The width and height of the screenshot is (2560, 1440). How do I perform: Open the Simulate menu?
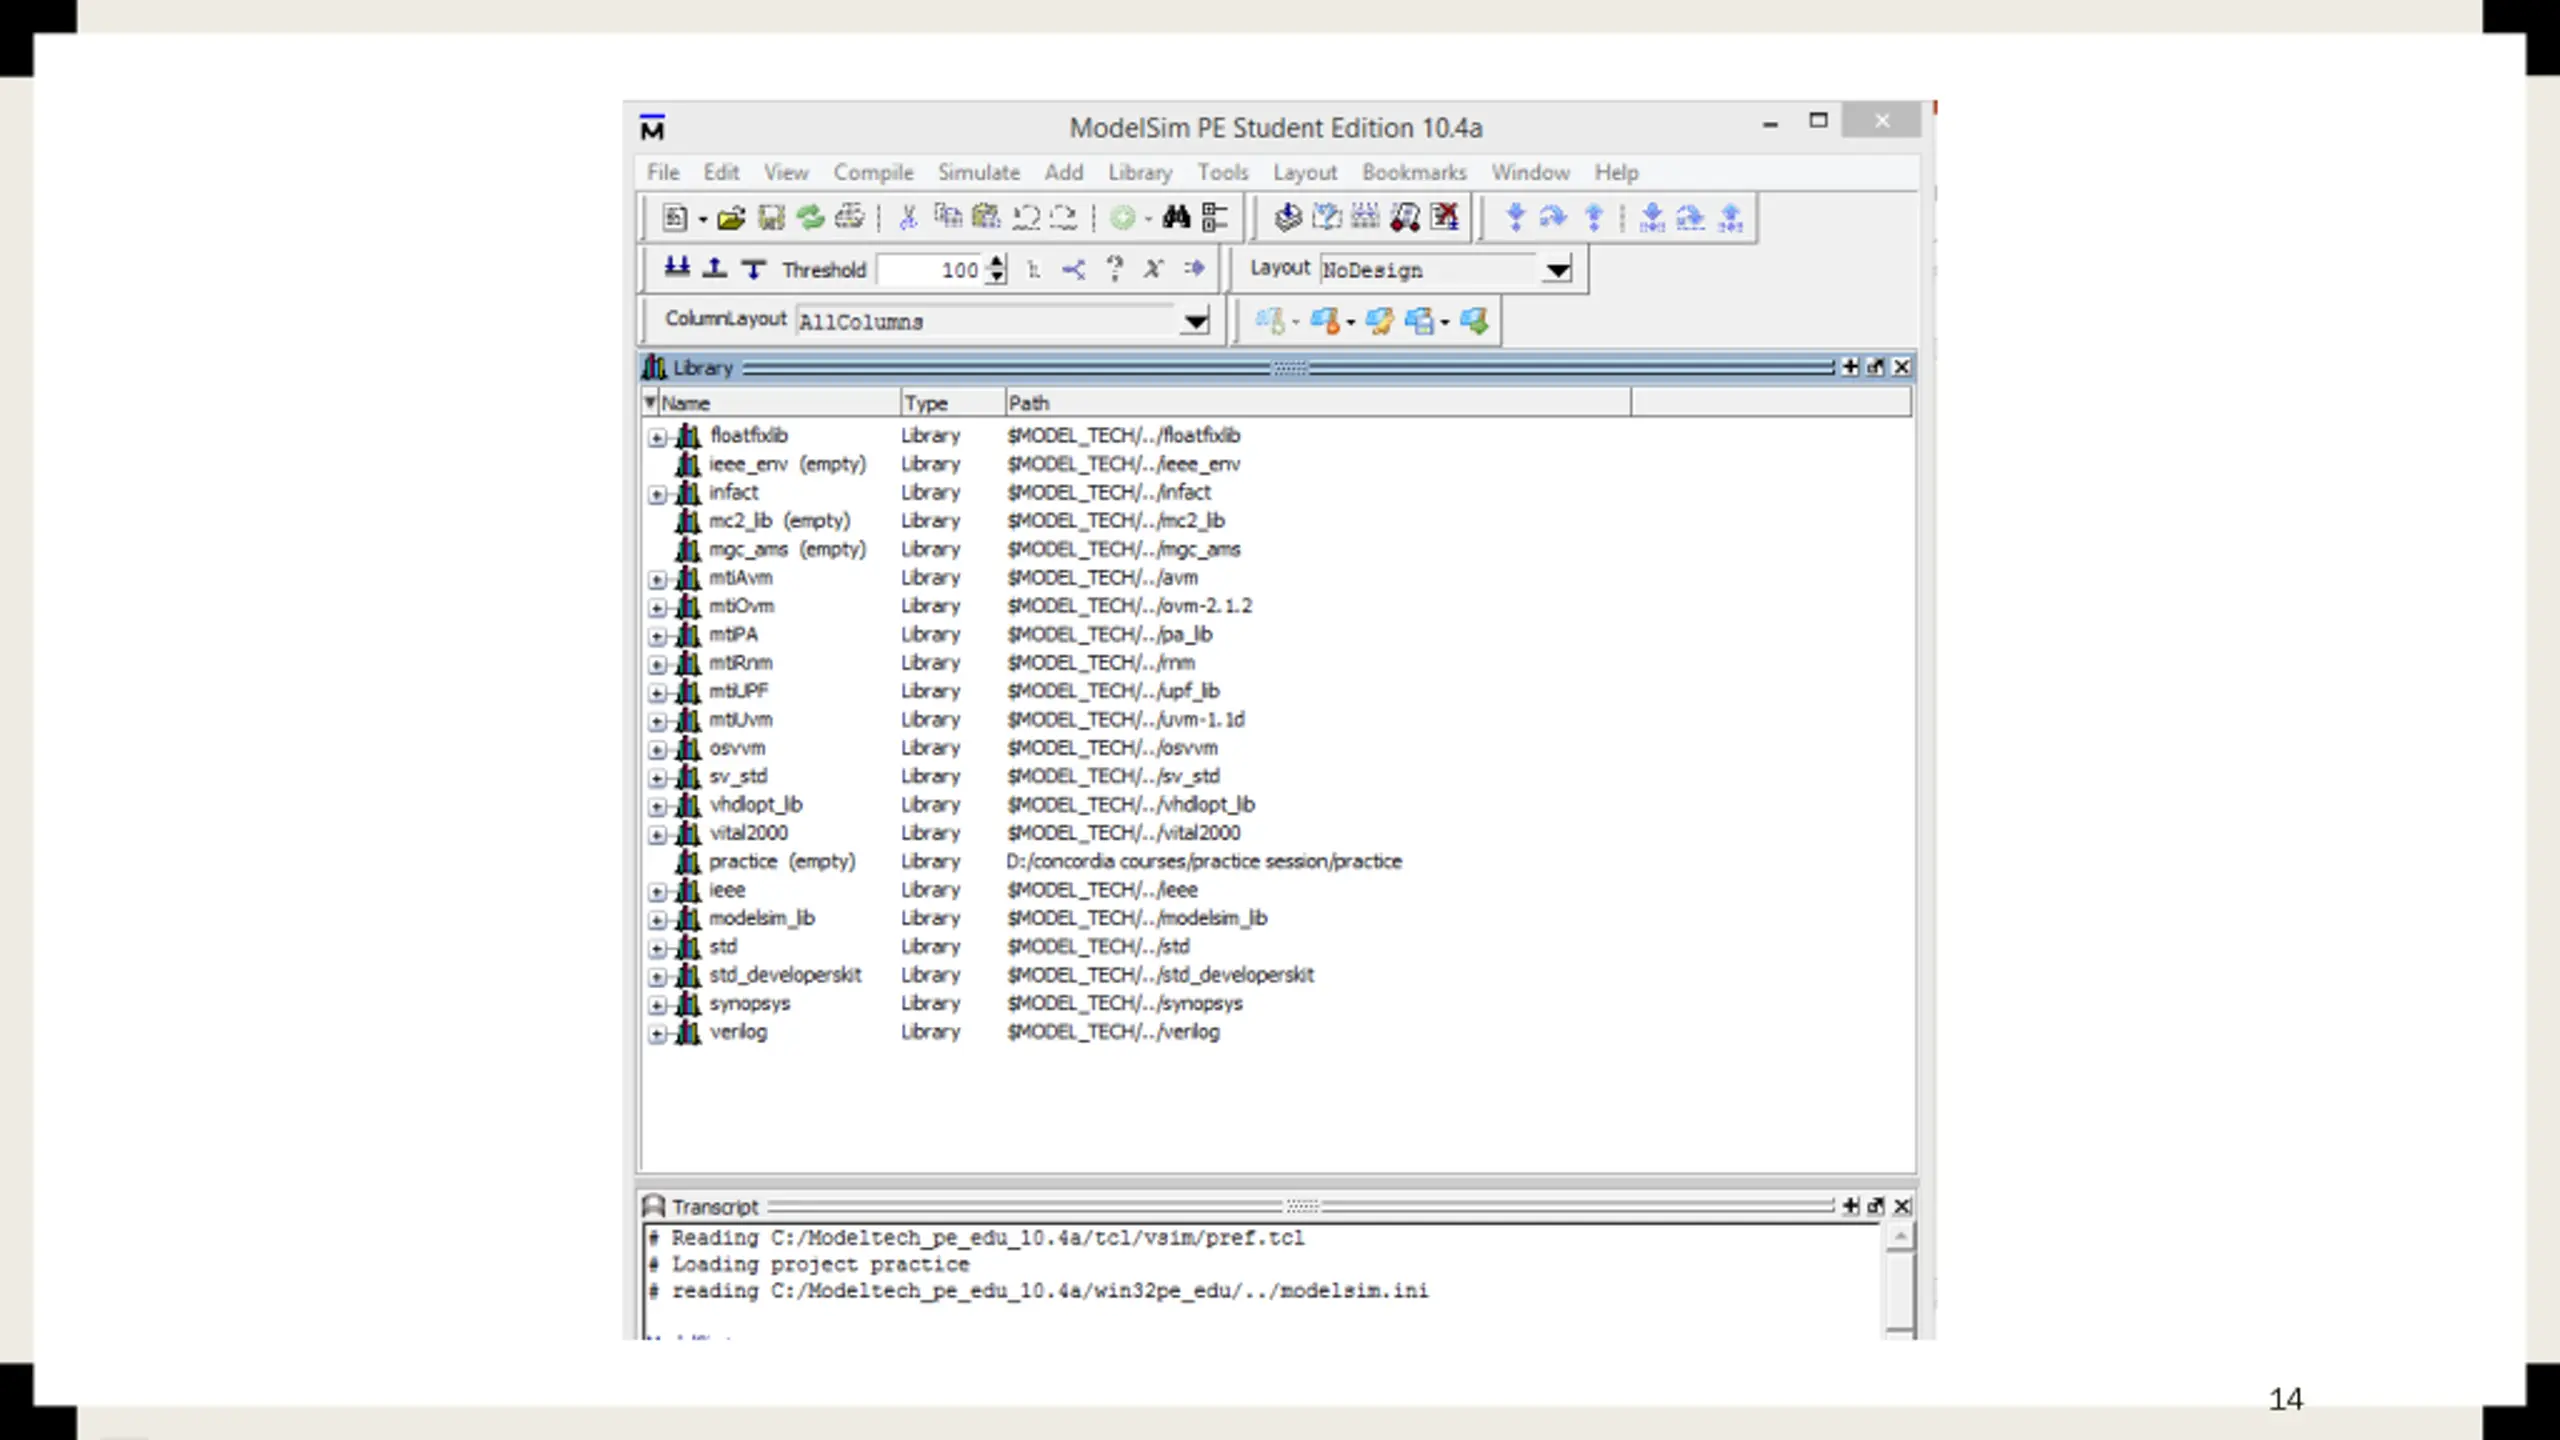coord(978,172)
